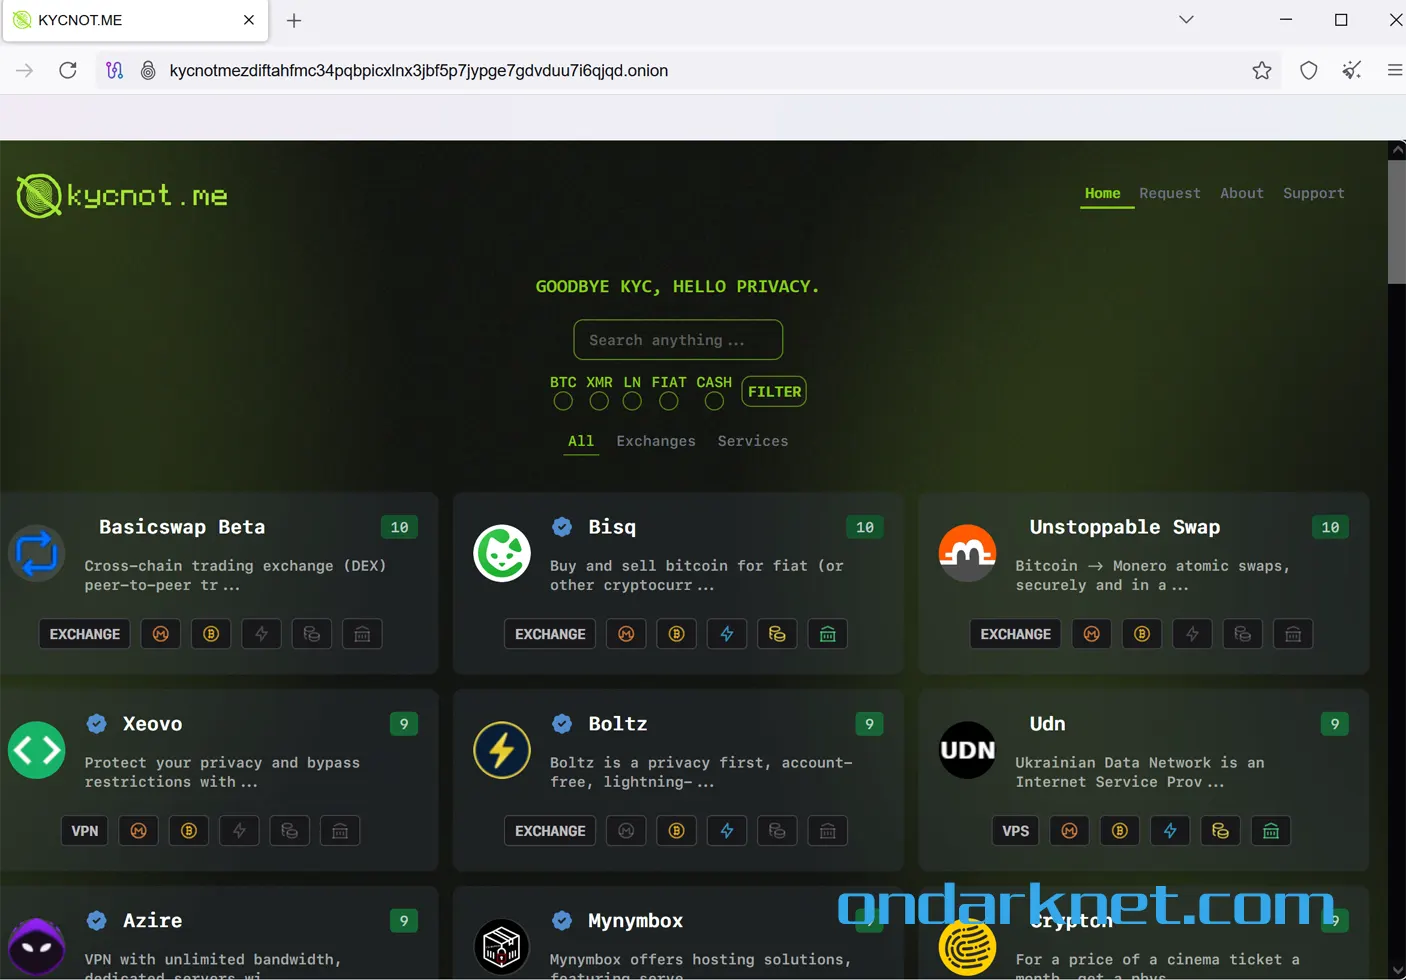The image size is (1406, 980).
Task: Click the Monero icon on Bisq card
Action: click(626, 633)
